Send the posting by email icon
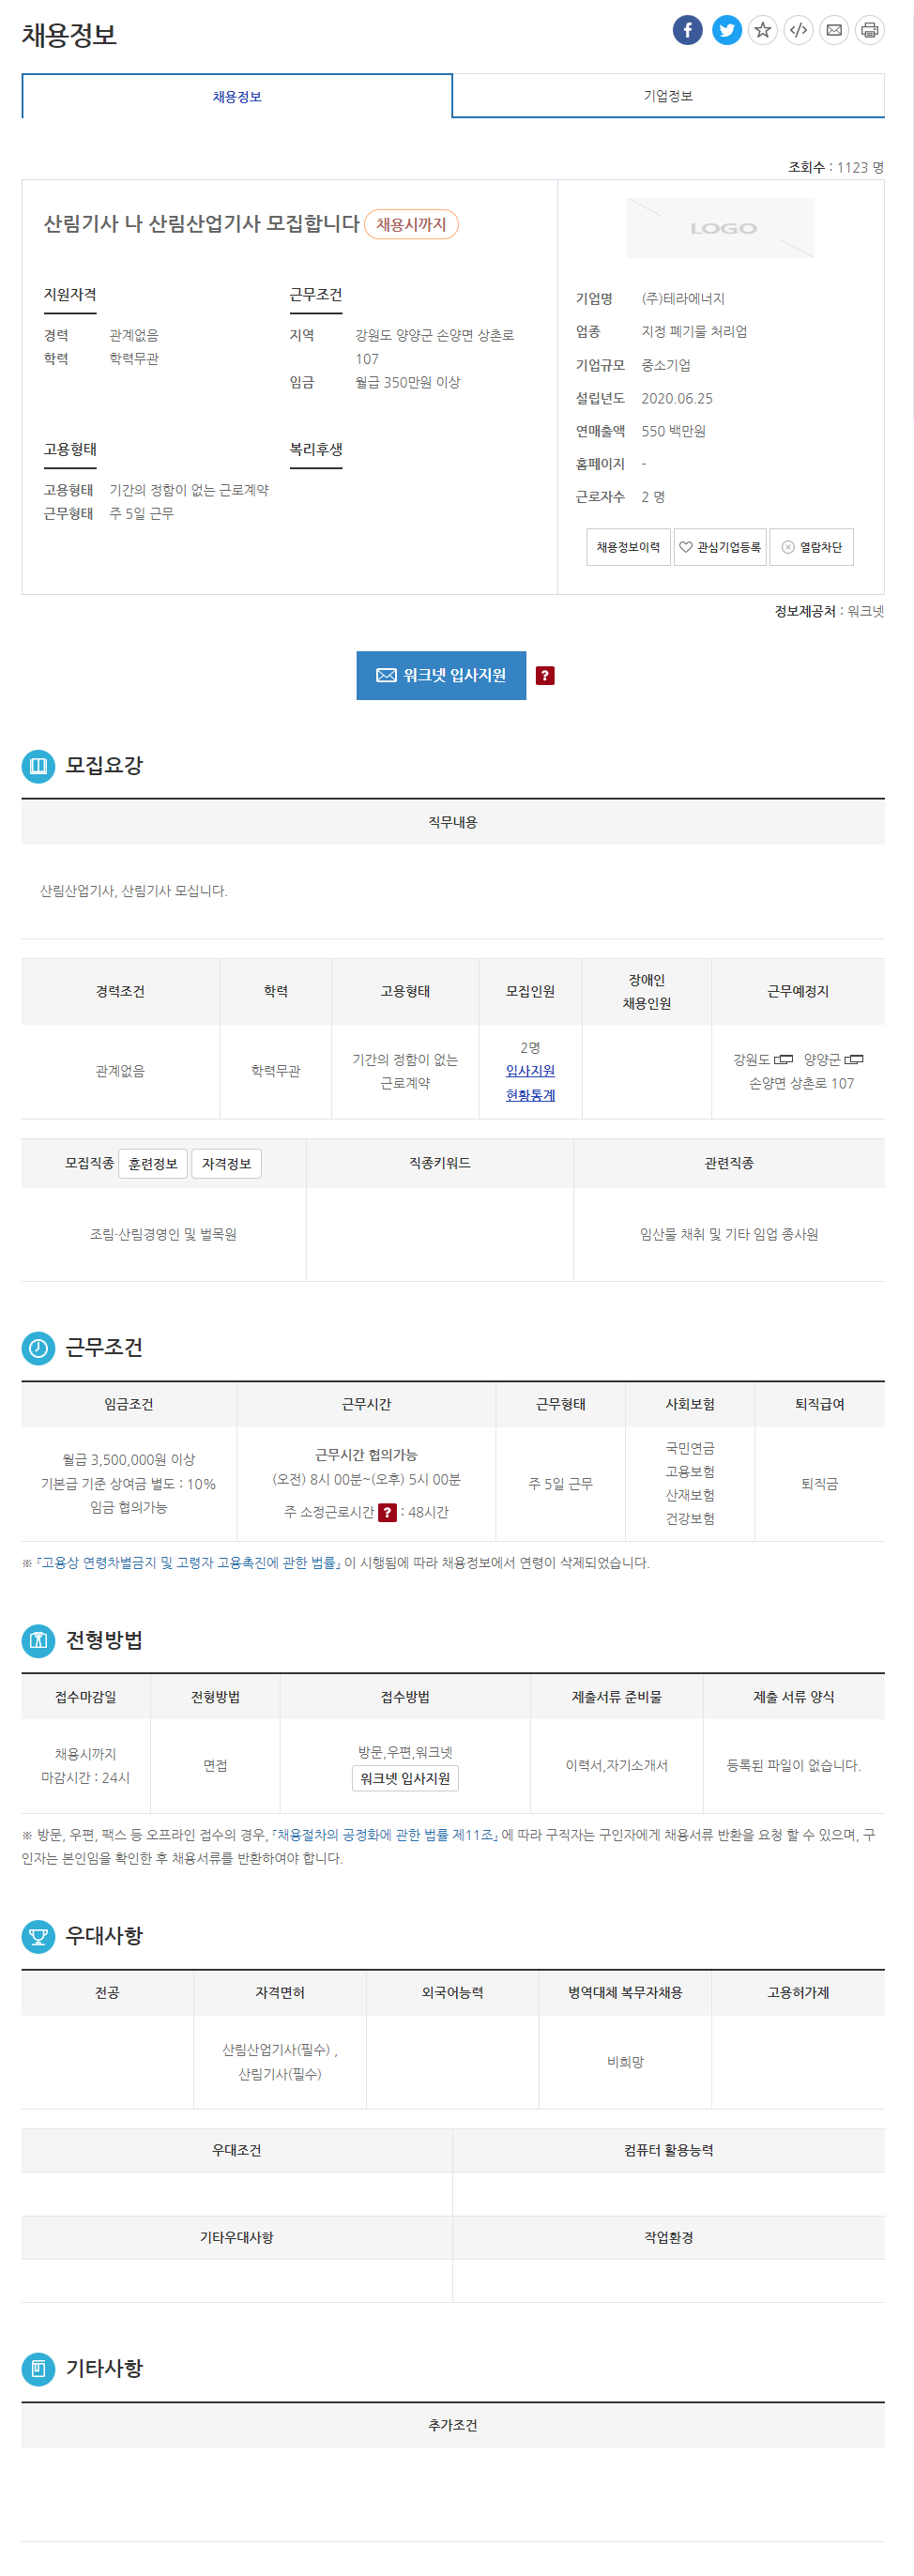 pyautogui.click(x=834, y=30)
